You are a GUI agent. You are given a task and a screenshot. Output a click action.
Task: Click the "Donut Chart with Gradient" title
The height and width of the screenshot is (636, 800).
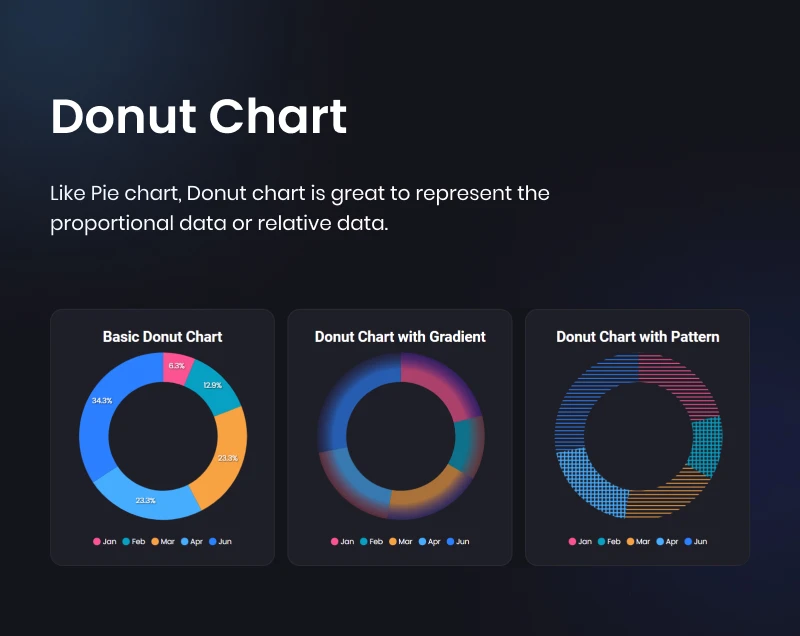point(400,337)
